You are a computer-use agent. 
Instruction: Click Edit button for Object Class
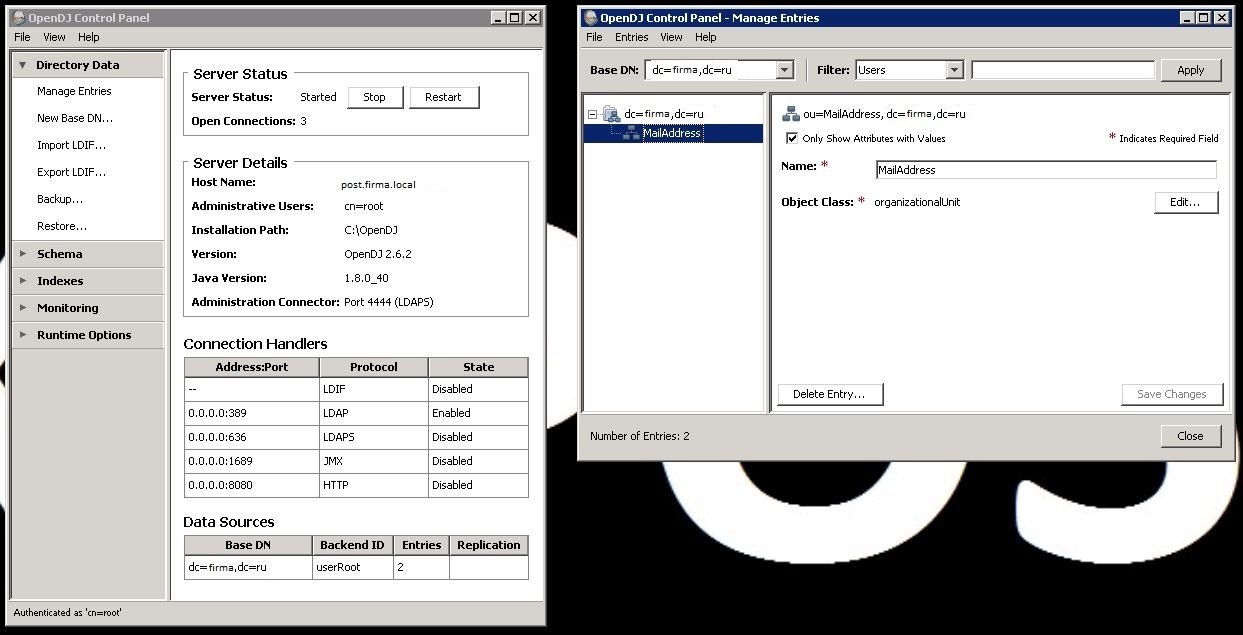pyautogui.click(x=1186, y=202)
